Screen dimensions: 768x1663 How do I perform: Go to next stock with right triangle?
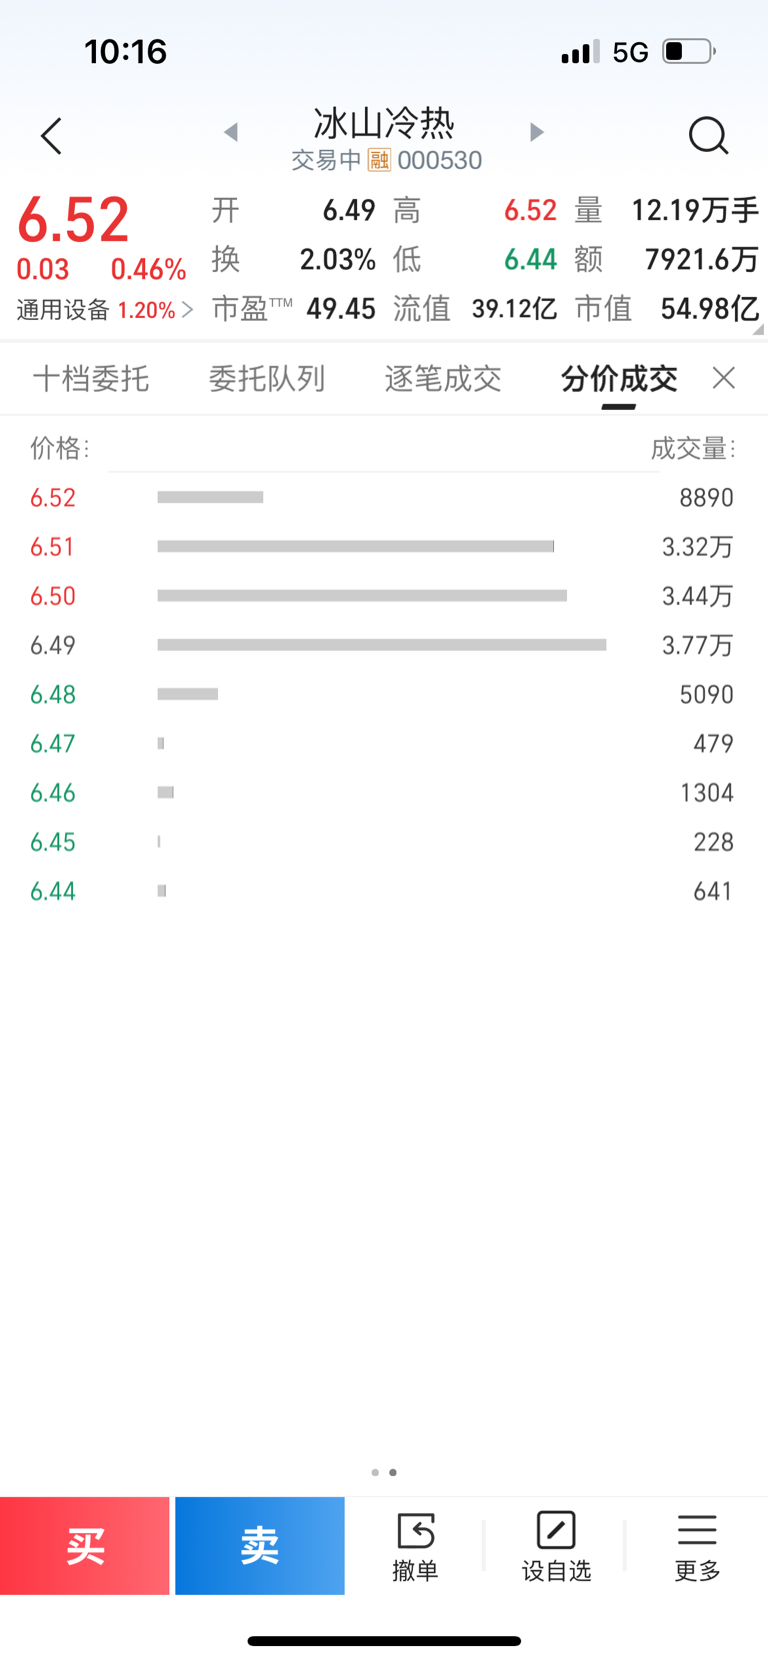pyautogui.click(x=537, y=132)
